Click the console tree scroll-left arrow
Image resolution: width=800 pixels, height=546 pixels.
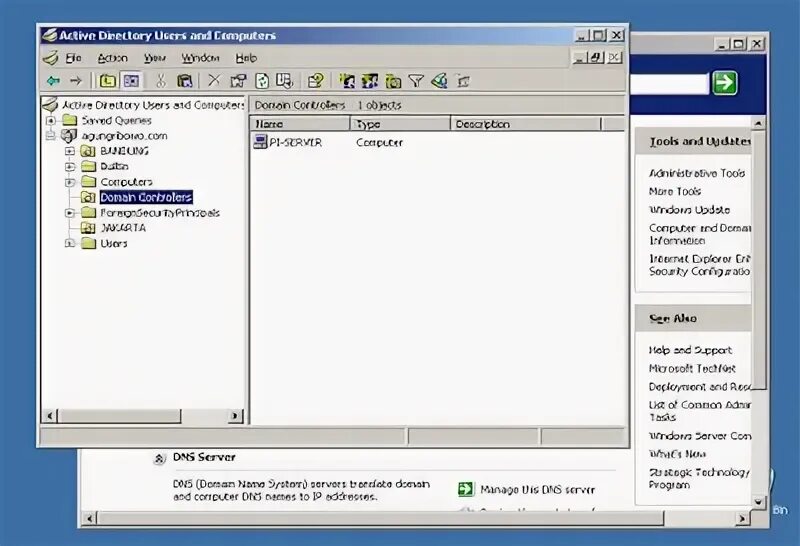49,416
